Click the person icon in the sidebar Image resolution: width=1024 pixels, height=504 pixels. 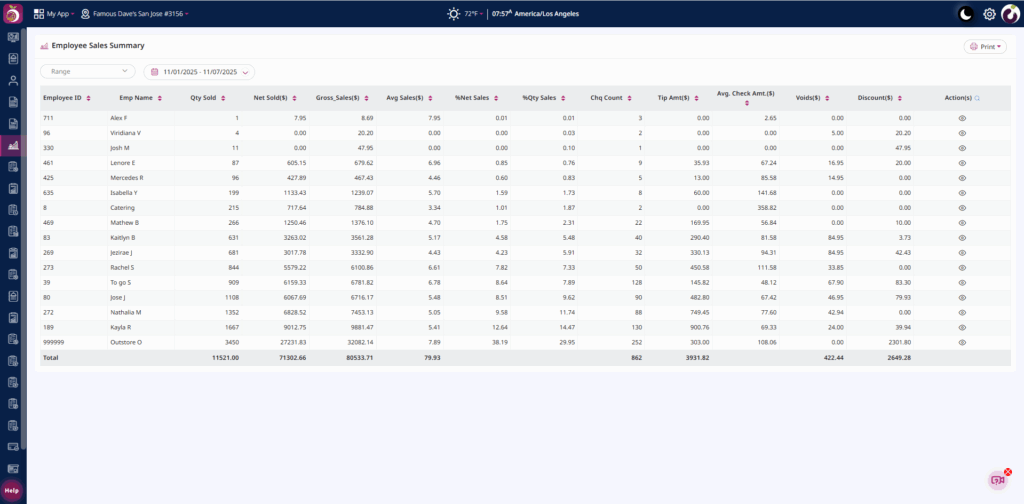coord(13,80)
